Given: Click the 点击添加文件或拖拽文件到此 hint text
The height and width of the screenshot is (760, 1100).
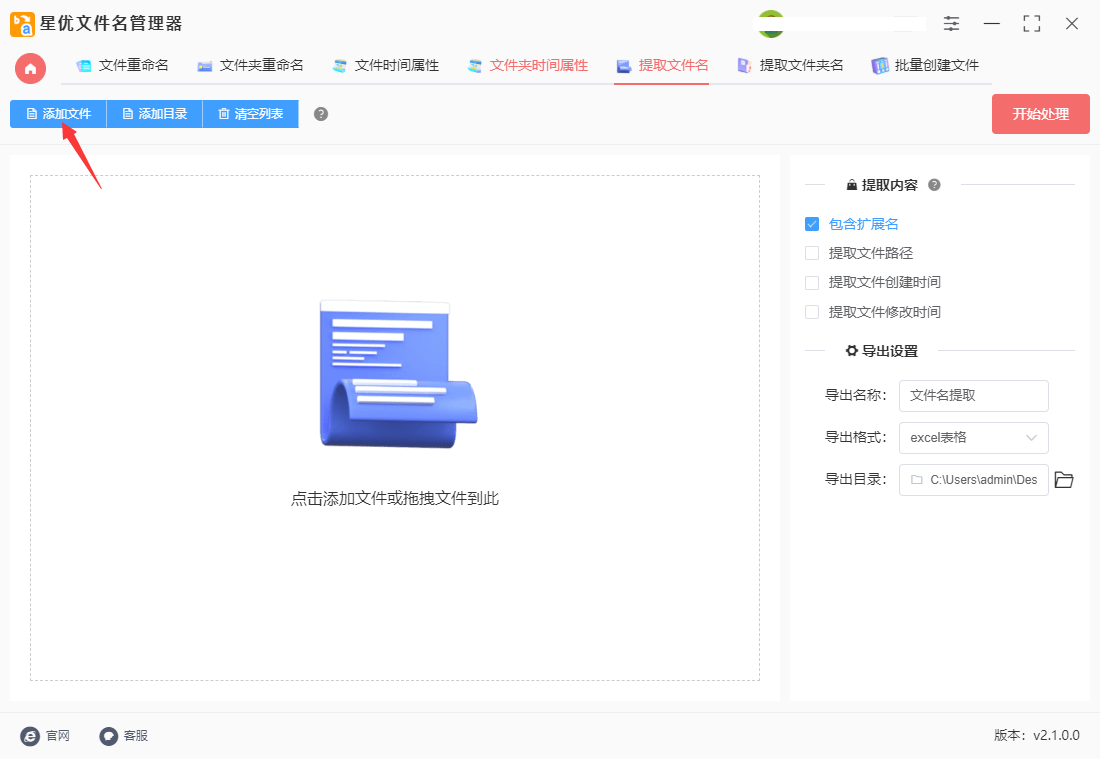Looking at the screenshot, I should click(x=395, y=499).
